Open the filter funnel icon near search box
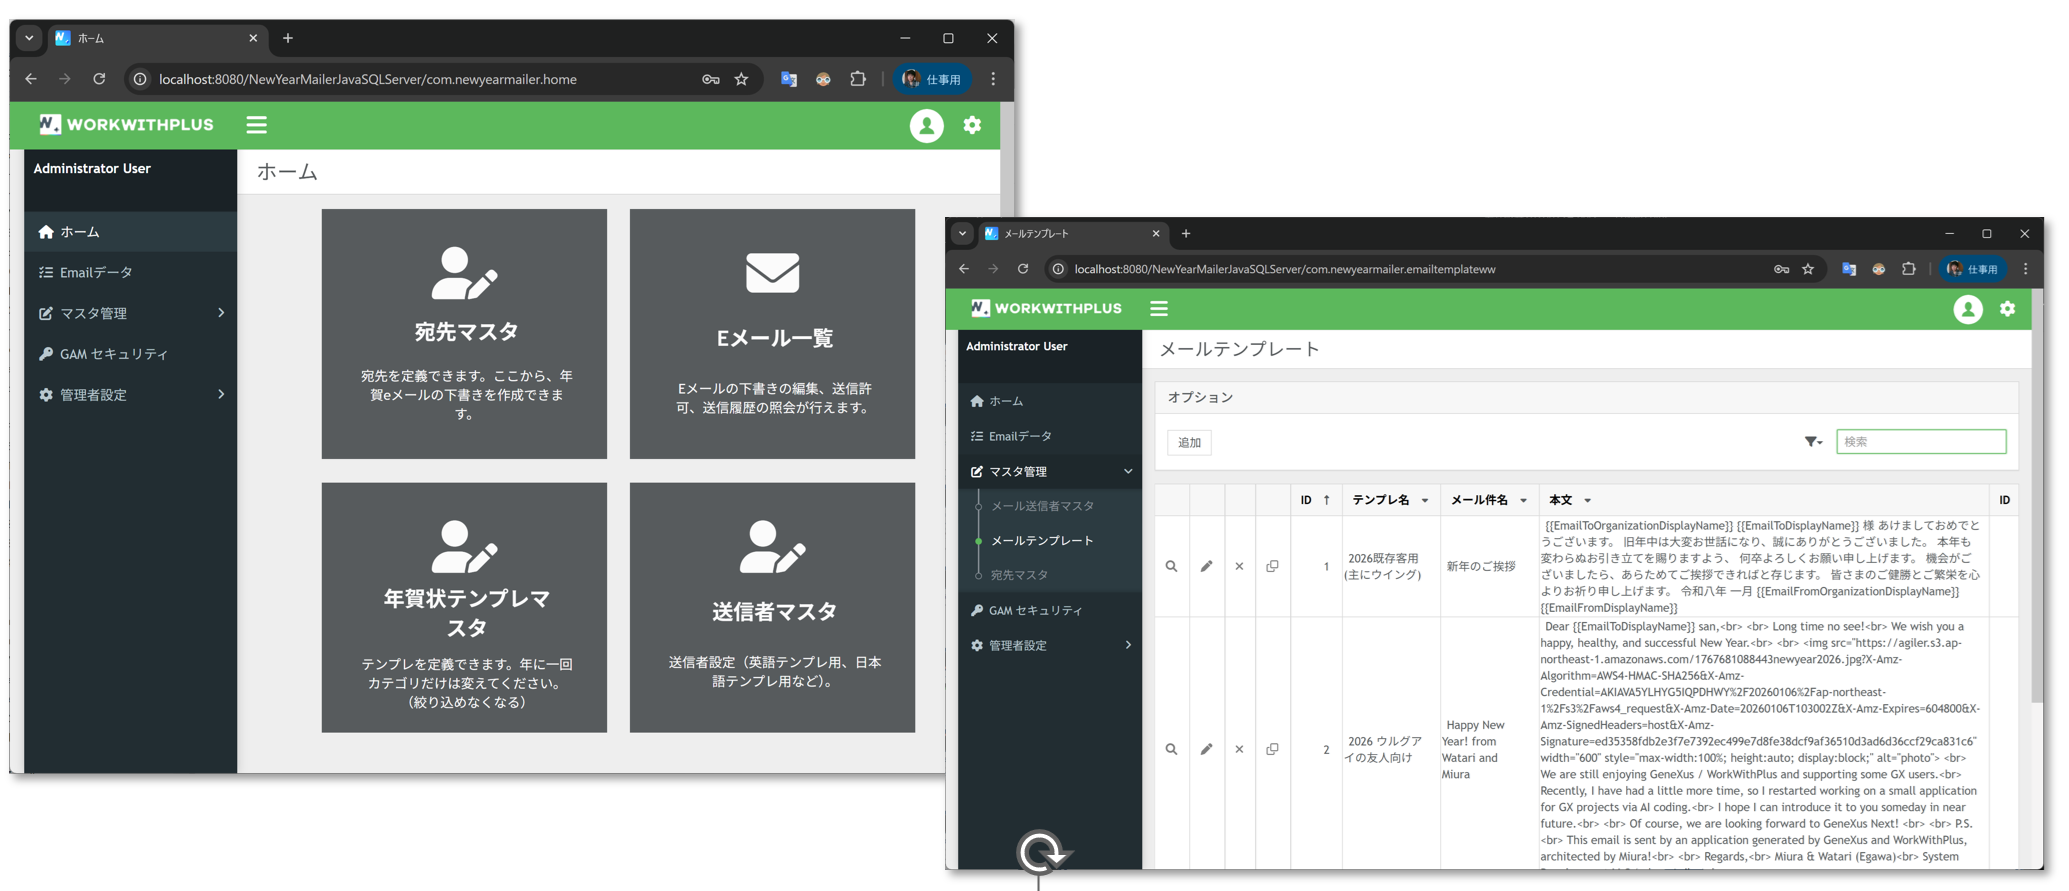Viewport: 2069px width, 891px height. 1812,442
